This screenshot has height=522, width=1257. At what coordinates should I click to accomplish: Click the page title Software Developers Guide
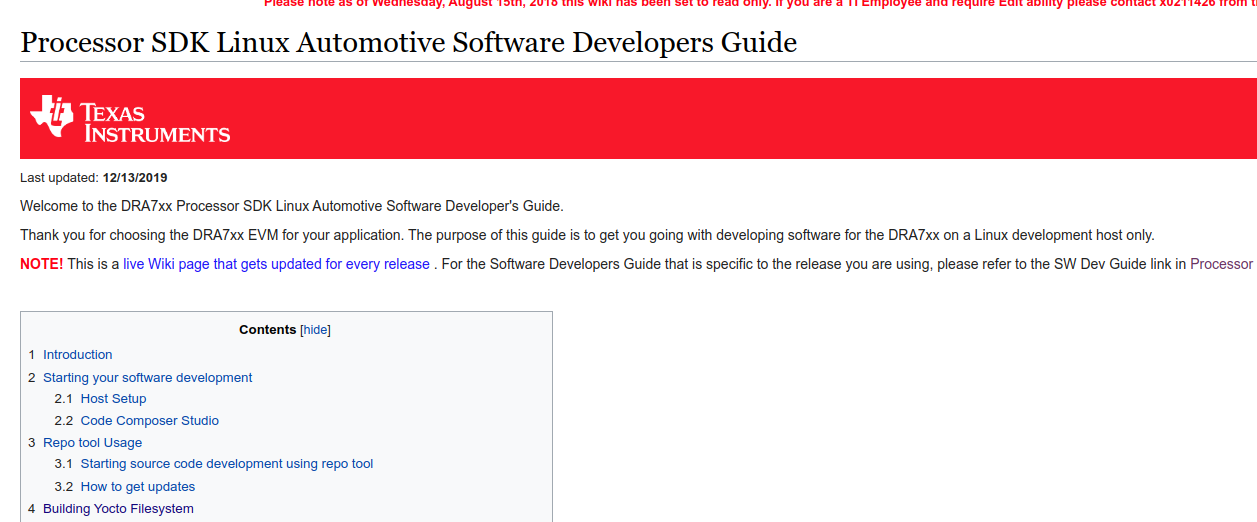pyautogui.click(x=408, y=44)
